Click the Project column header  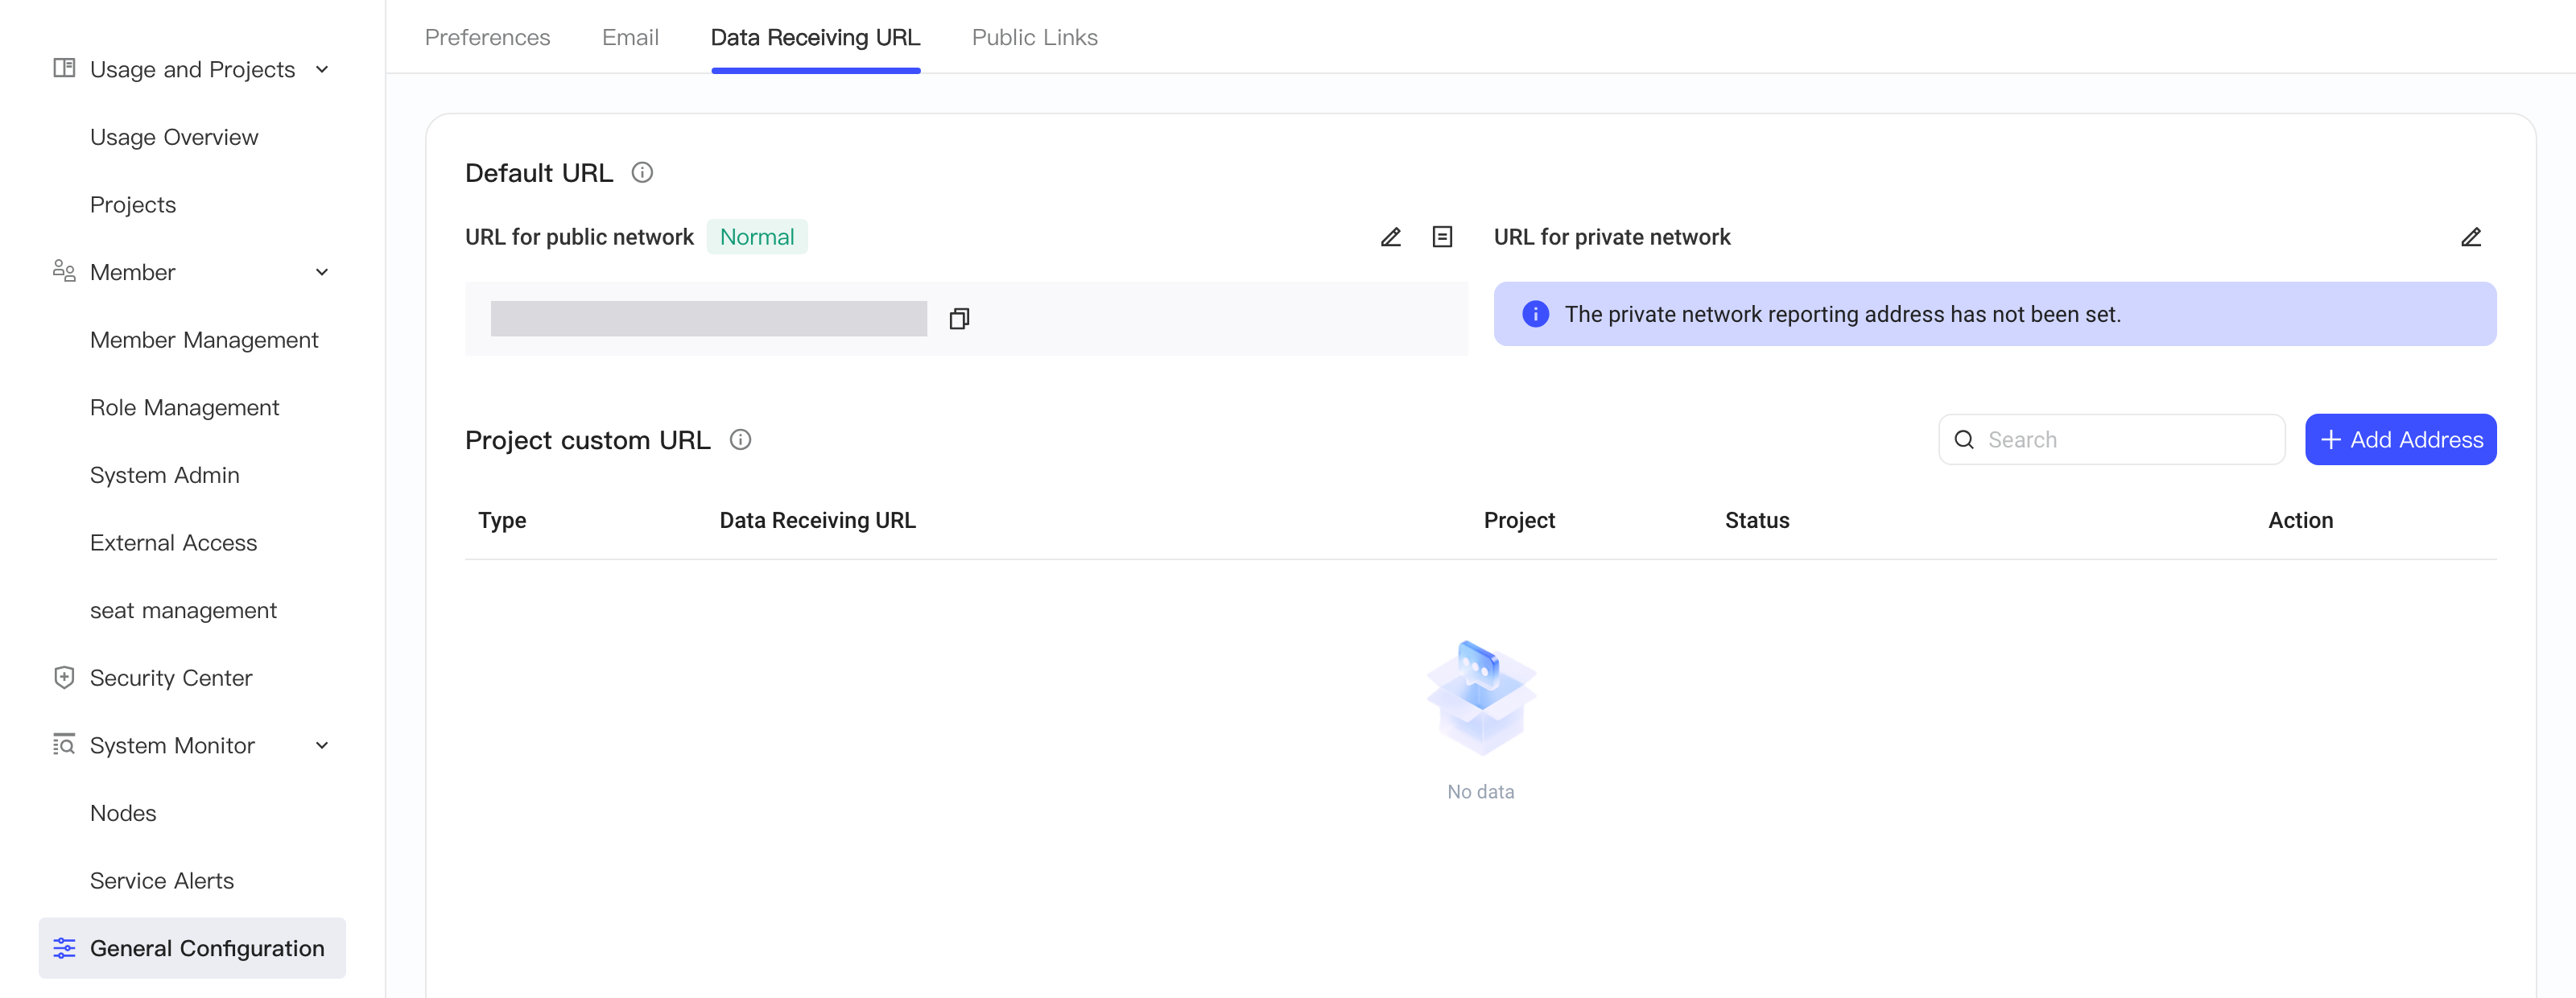tap(1519, 521)
